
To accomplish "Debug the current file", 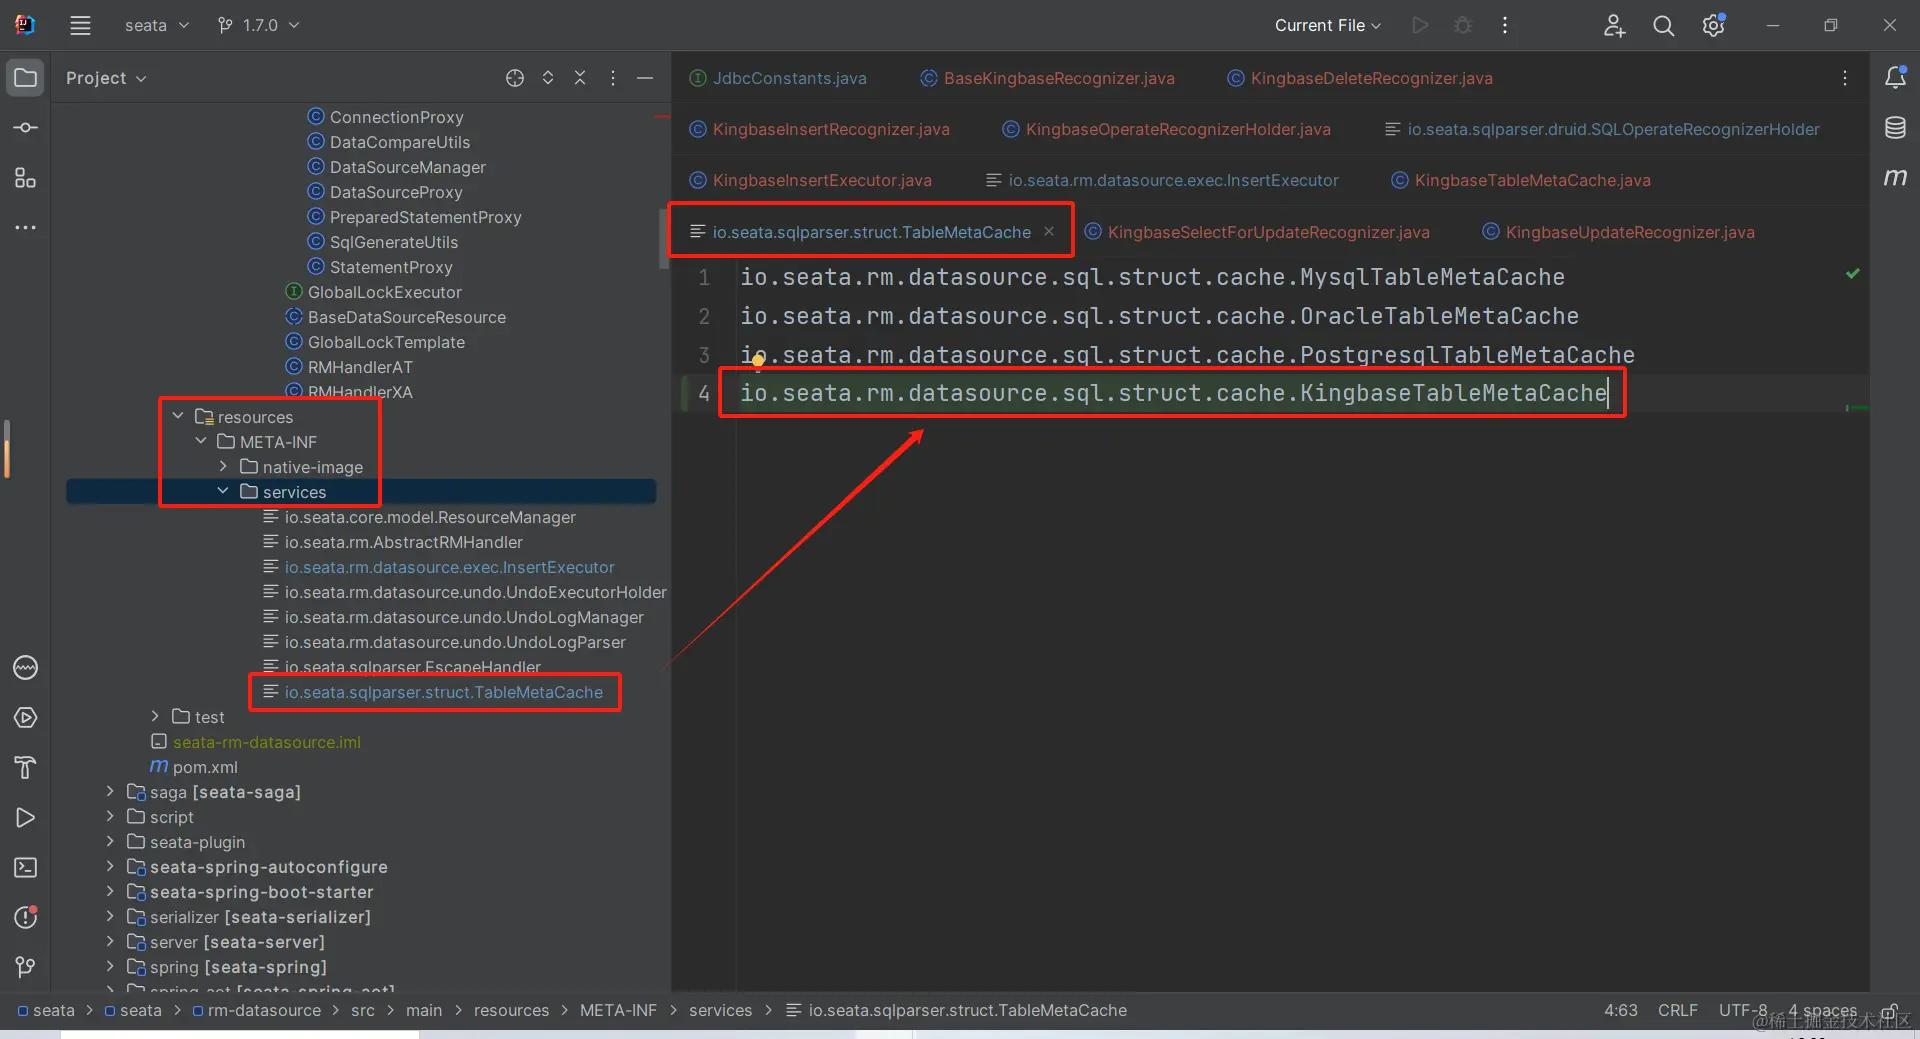I will (x=1463, y=26).
